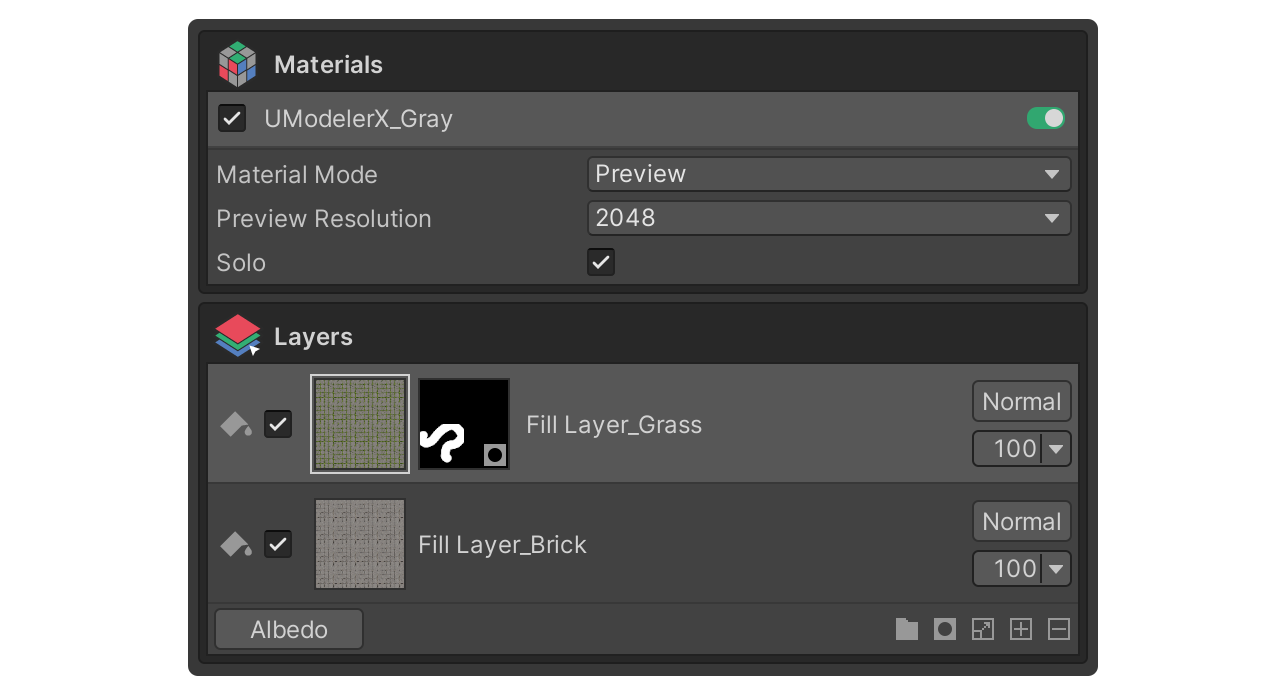Click the Materials panel cube icon
This screenshot has width=1272, height=694.
pyautogui.click(x=236, y=63)
